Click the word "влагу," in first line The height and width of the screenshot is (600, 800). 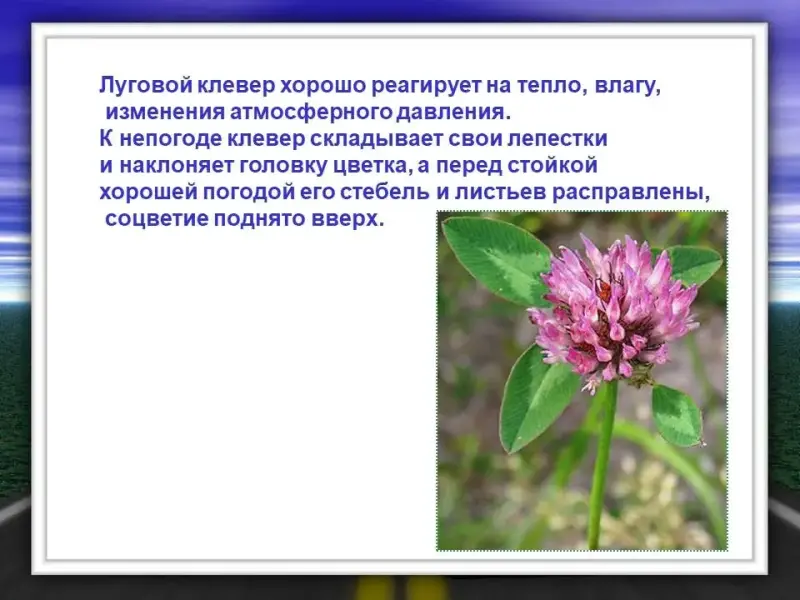point(628,86)
